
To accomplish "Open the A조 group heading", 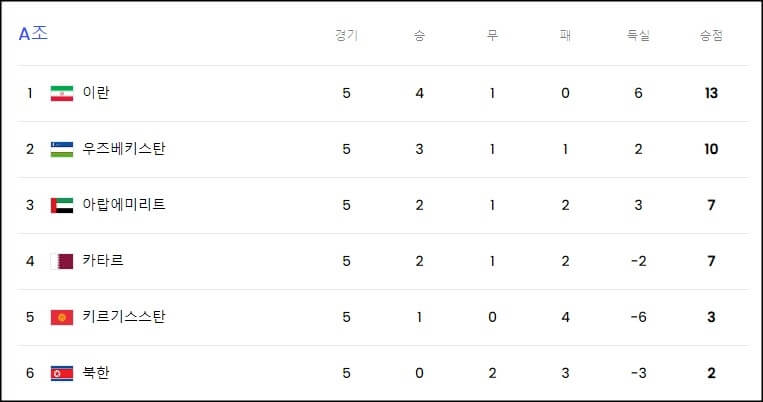I will click(x=33, y=34).
